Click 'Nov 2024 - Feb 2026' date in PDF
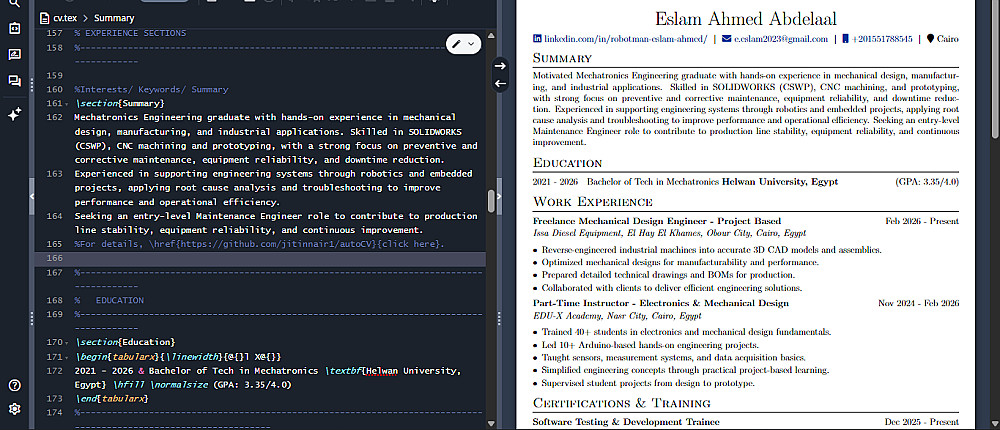The width and height of the screenshot is (1000, 430). tap(918, 304)
